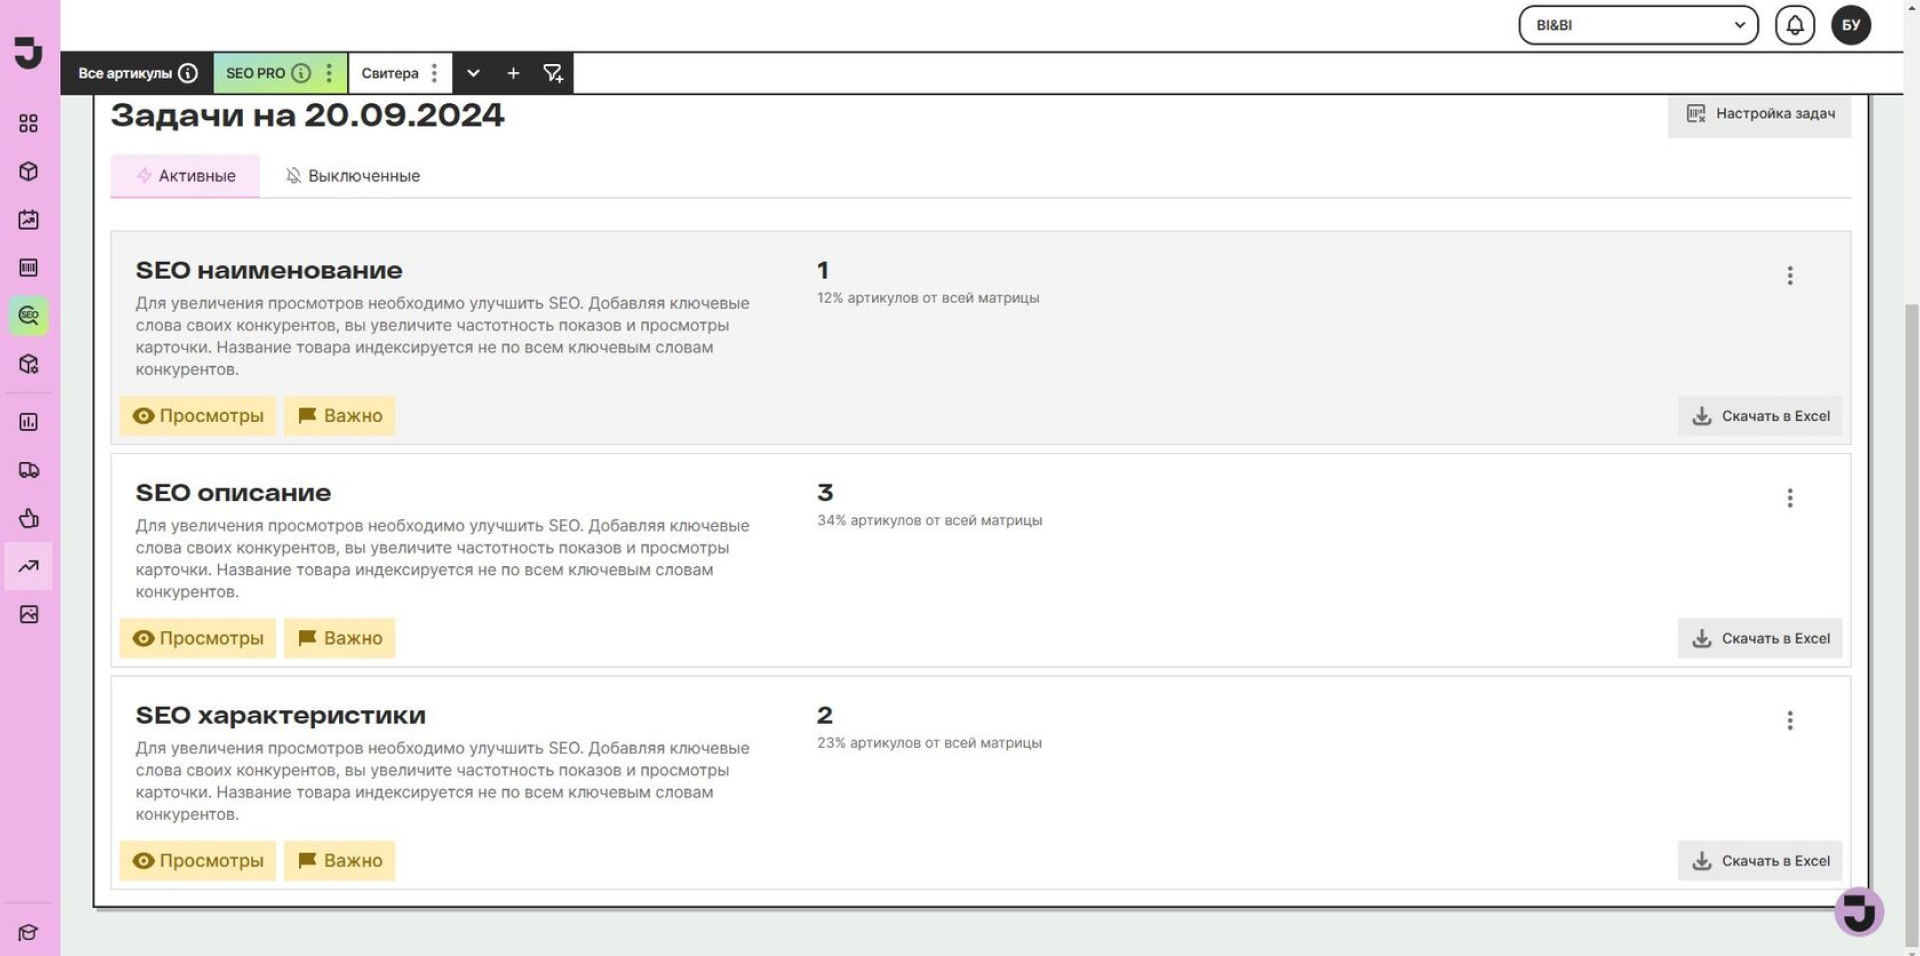Click the Задачи на 20.09.2024 heading
This screenshot has height=956, width=1920.
308,116
